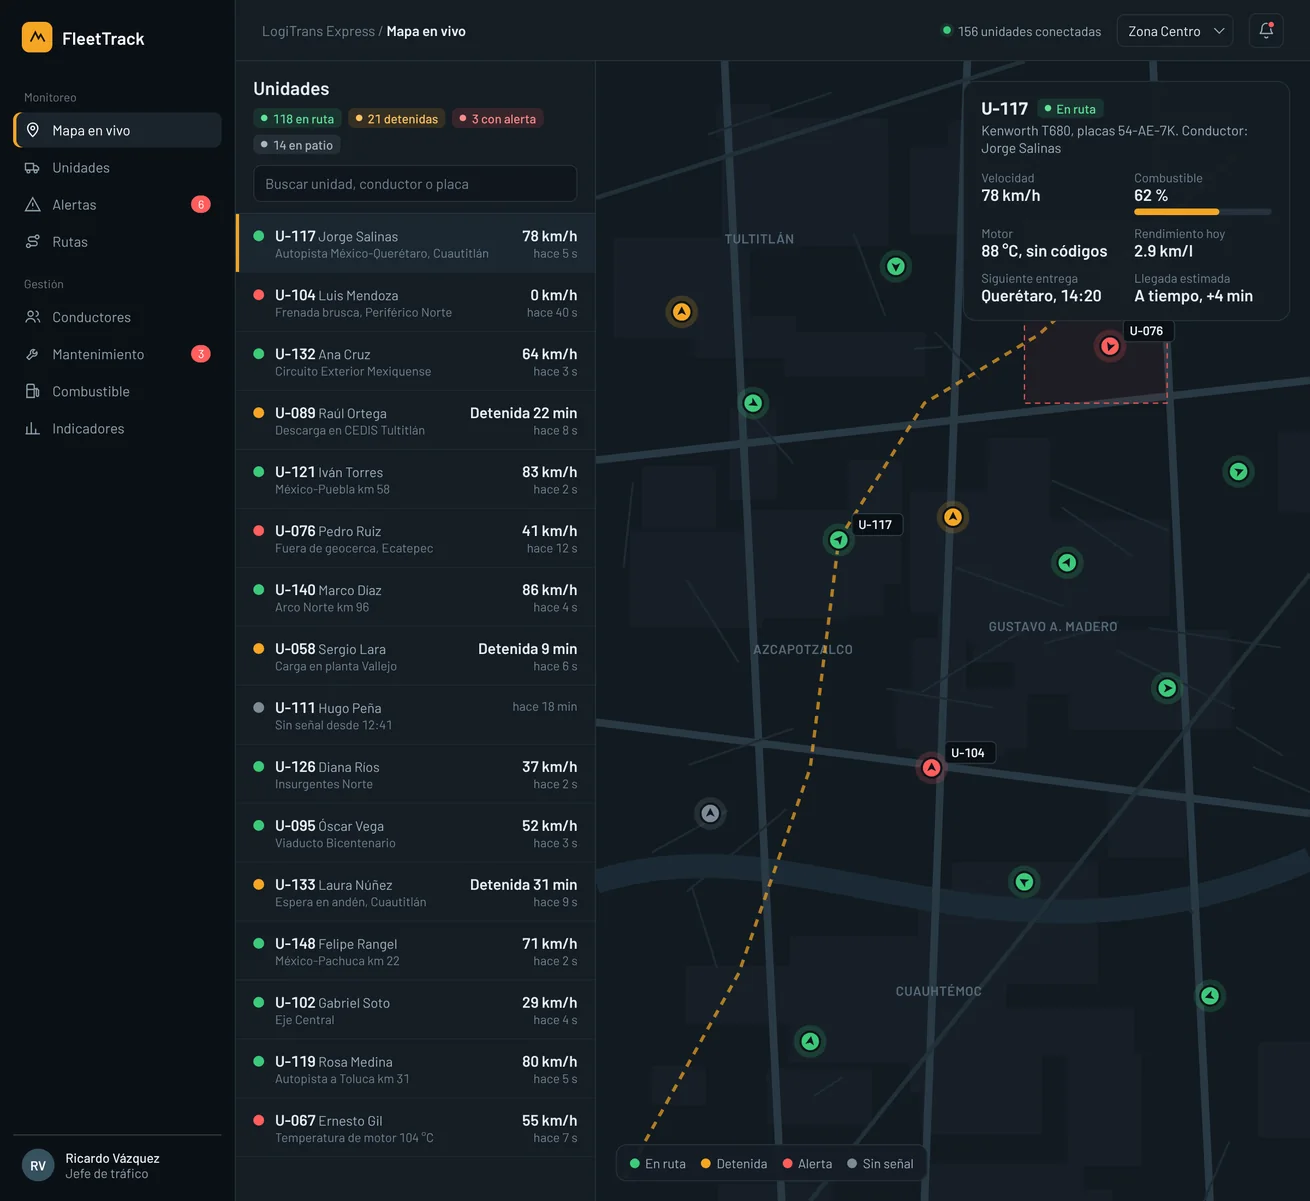Viewport: 1310px width, 1201px height.
Task: Click orange stopped marker west of Tultitlán
Action: pyautogui.click(x=681, y=312)
